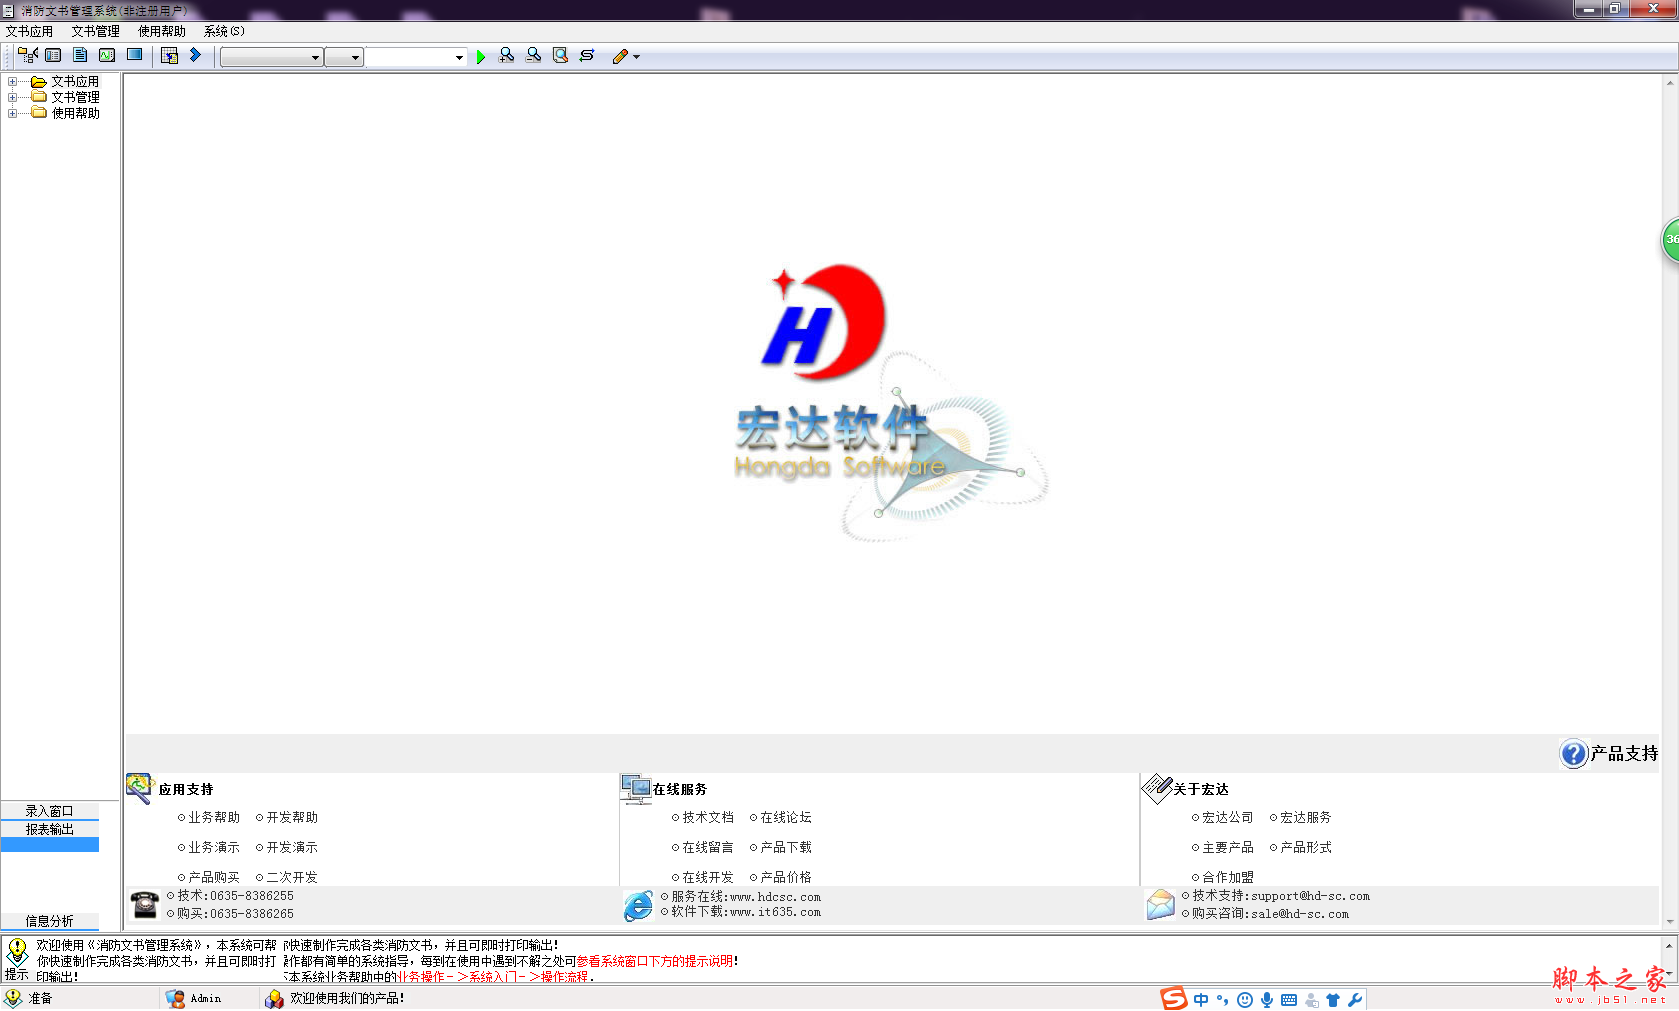The image size is (1679, 1011).
Task: Zoom in using the magnifier-plus icon
Action: [x=507, y=55]
